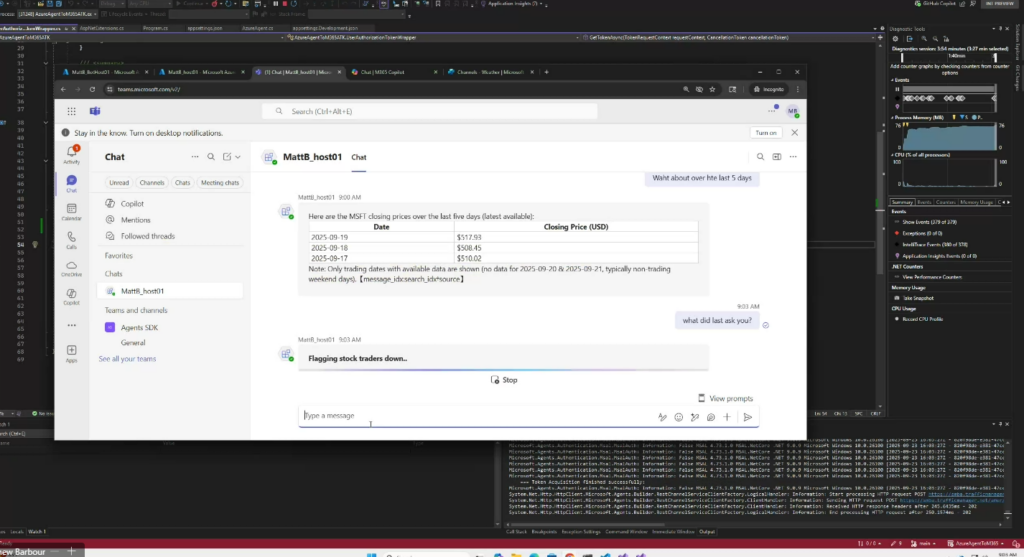This screenshot has width=1024, height=557.
Task: Select the Chat icon in Teams sidebar
Action: [72, 183]
